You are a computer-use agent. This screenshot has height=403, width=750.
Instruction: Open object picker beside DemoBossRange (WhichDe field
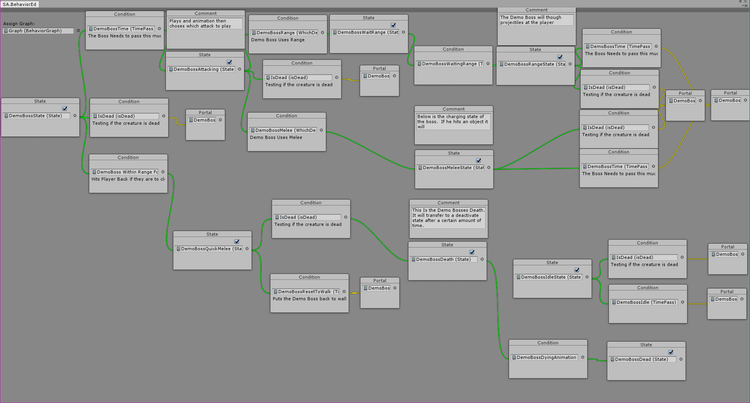click(x=322, y=33)
